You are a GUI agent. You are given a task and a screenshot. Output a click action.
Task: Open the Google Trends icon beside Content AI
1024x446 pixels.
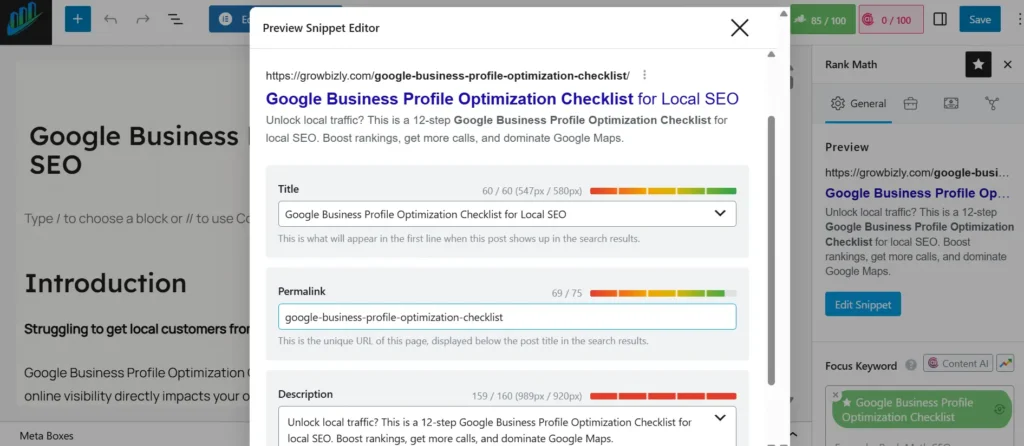1003,364
